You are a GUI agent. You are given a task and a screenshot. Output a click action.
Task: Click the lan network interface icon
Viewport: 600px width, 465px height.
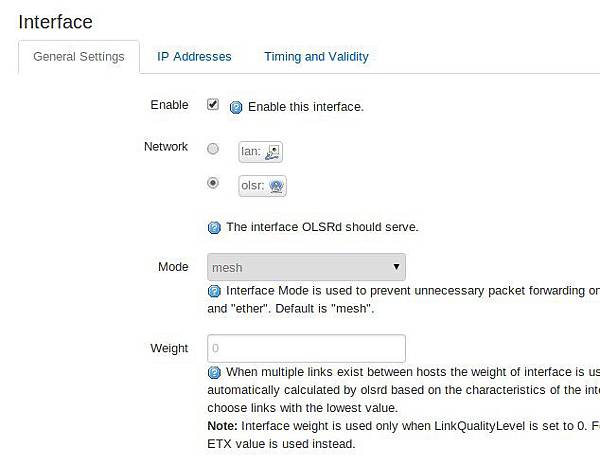pyautogui.click(x=272, y=152)
